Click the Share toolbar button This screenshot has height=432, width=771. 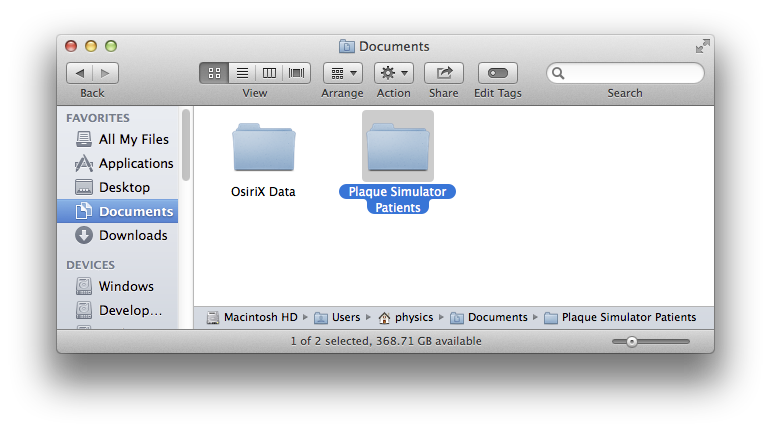[x=444, y=73]
